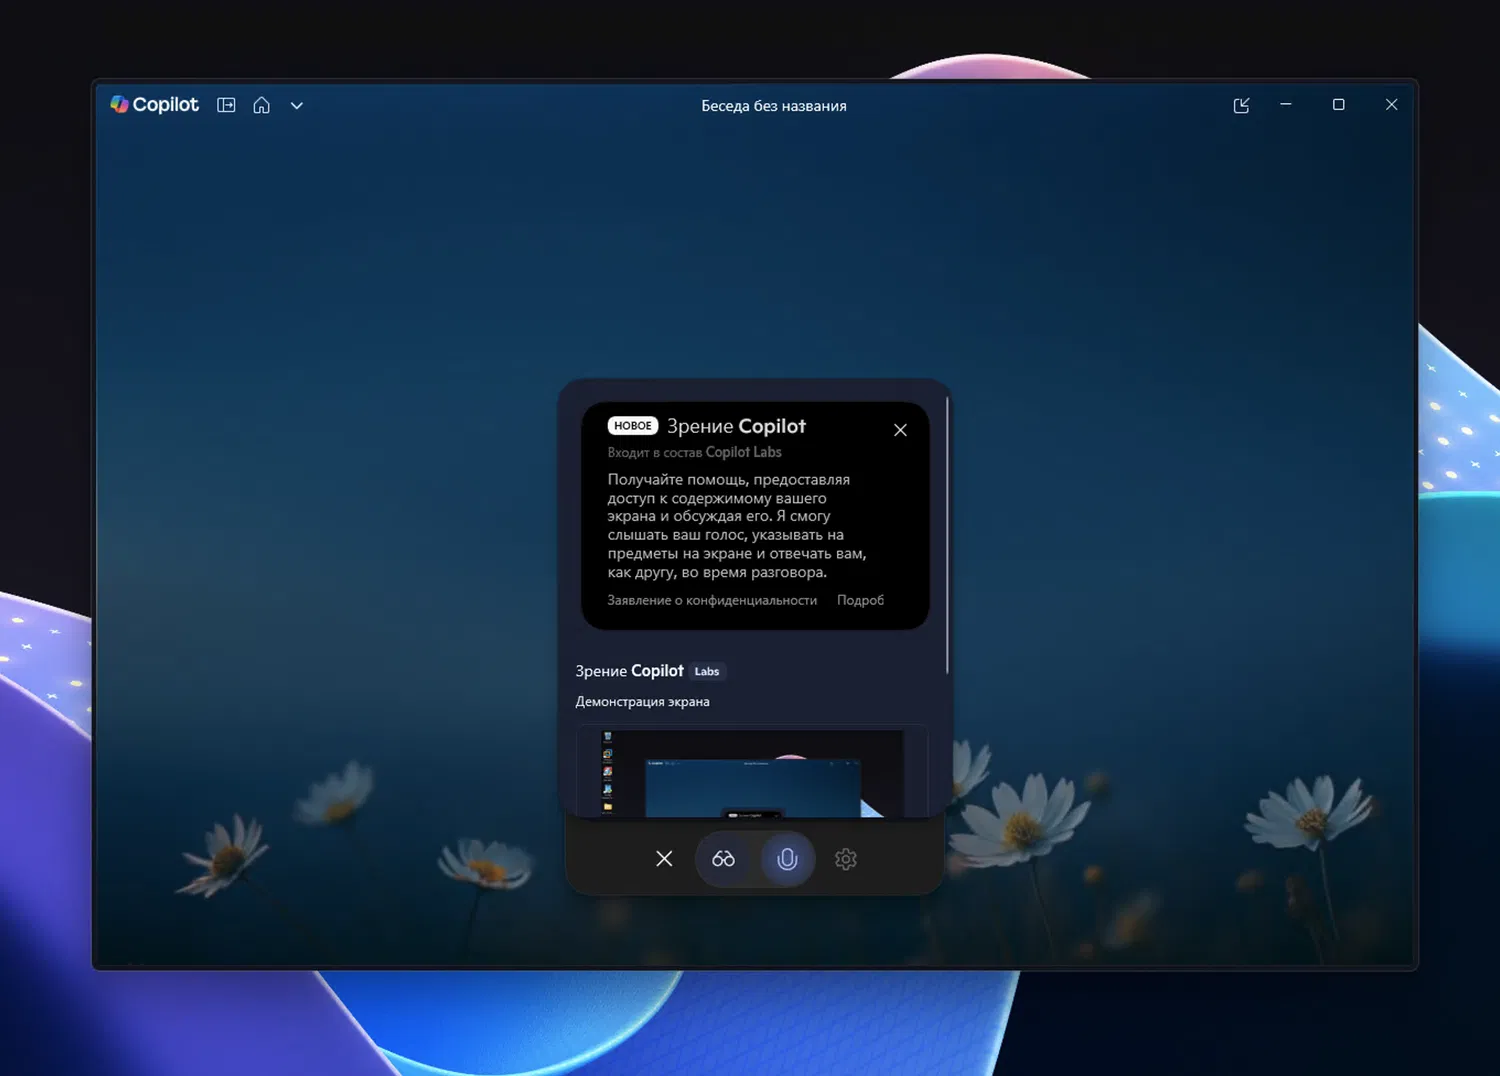Screen dimensions: 1500x1076
Task: Click the Copilot logo in the title bar
Action: pyautogui.click(x=154, y=105)
